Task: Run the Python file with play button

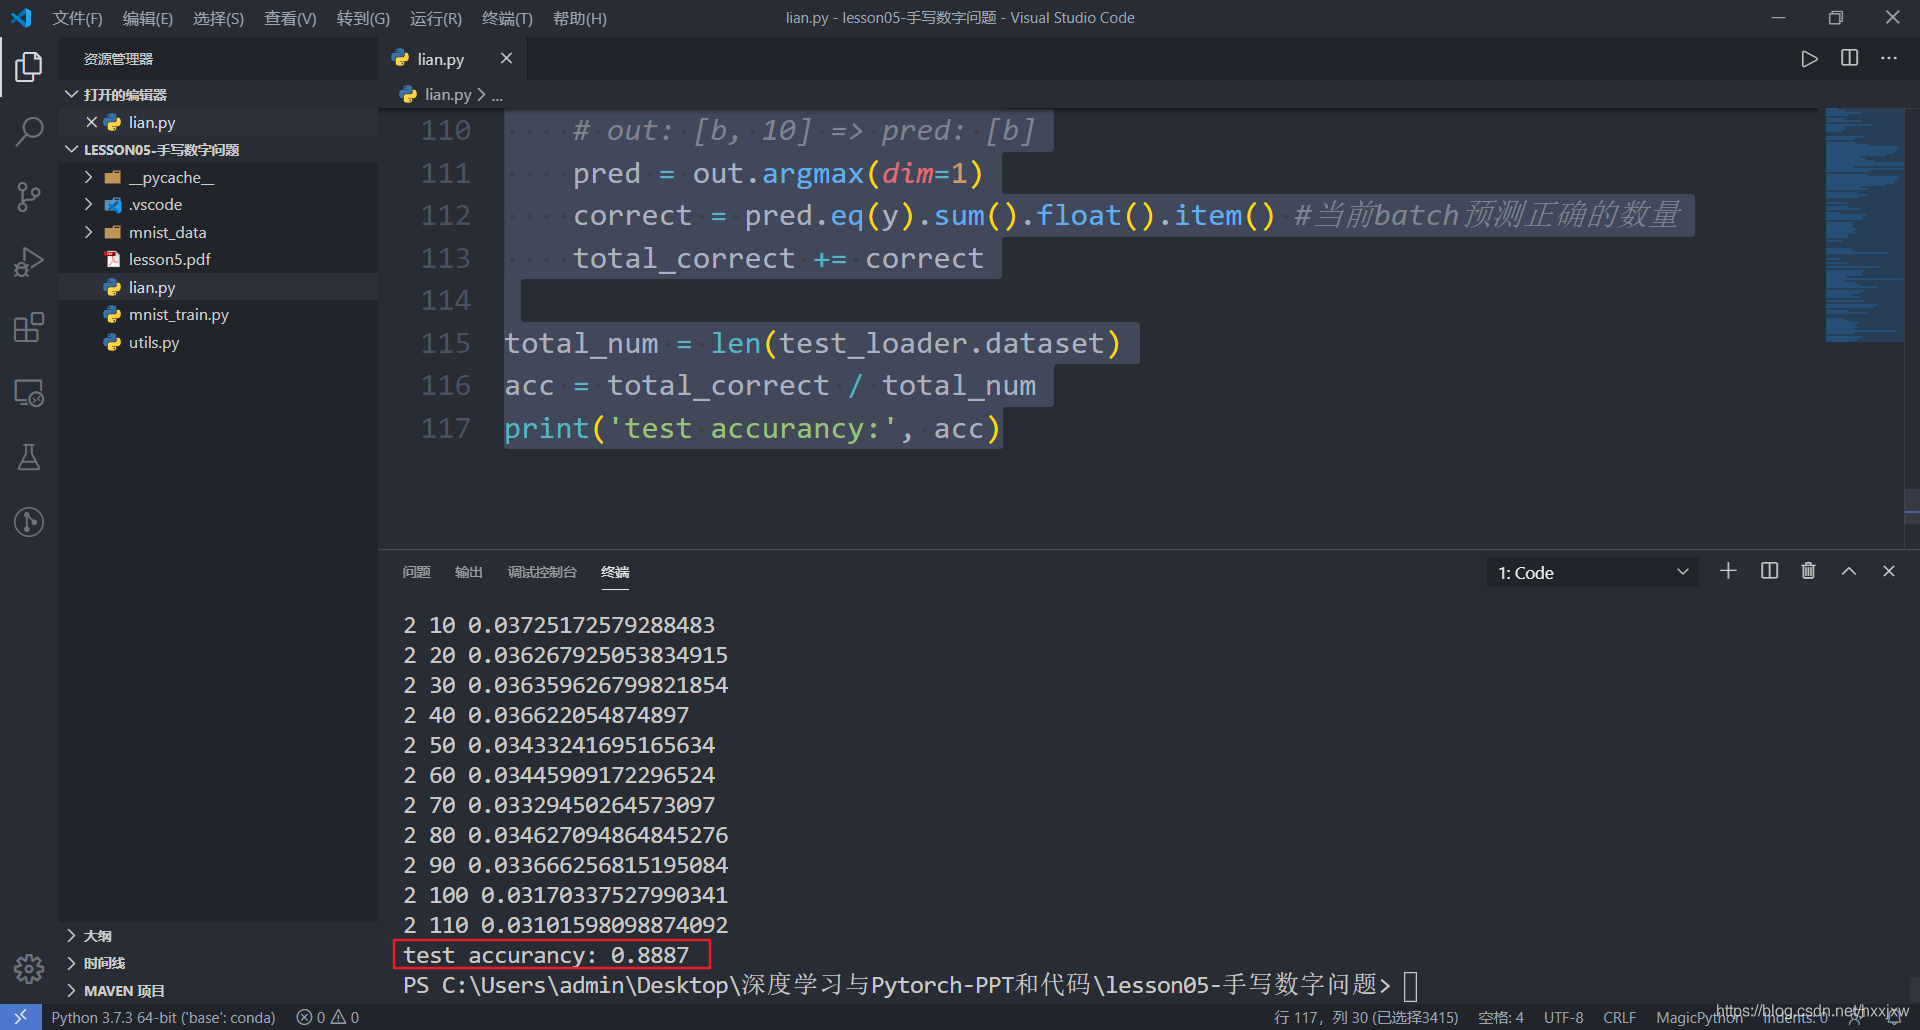Action: click(x=1809, y=59)
